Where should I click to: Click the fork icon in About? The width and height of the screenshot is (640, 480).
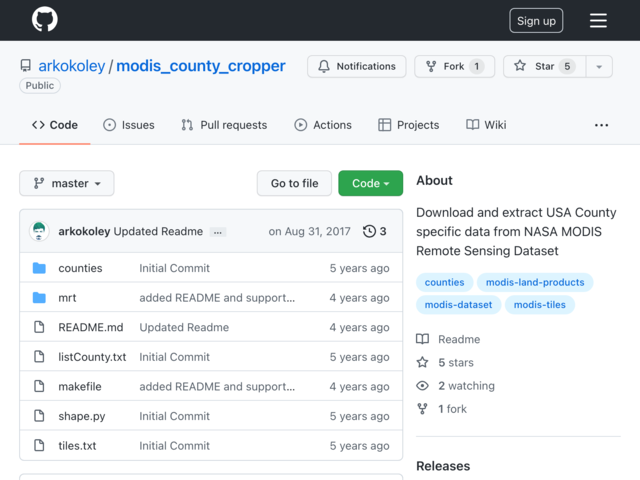[422, 409]
